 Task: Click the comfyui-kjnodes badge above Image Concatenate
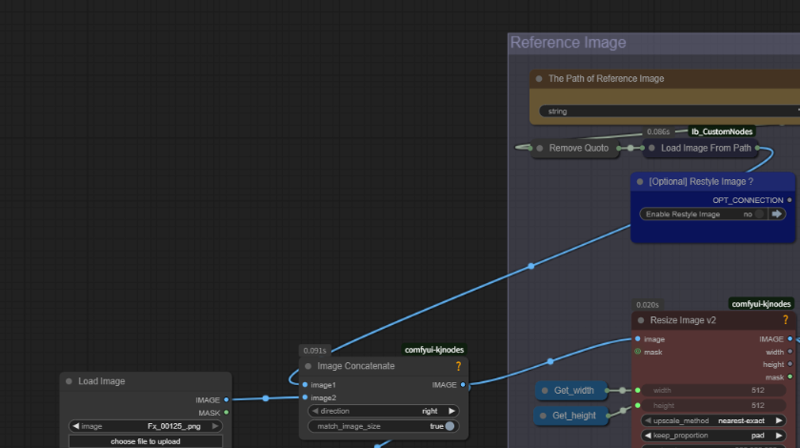point(434,350)
